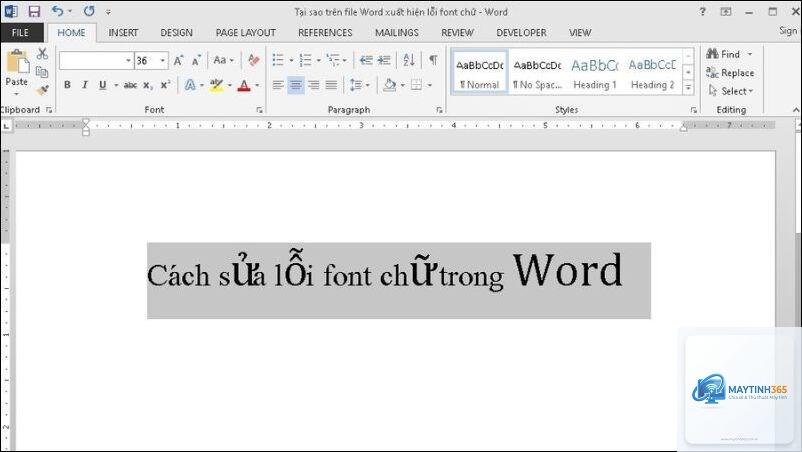The height and width of the screenshot is (452, 802).
Task: Click the Ribbon Display Options icon
Action: (726, 11)
